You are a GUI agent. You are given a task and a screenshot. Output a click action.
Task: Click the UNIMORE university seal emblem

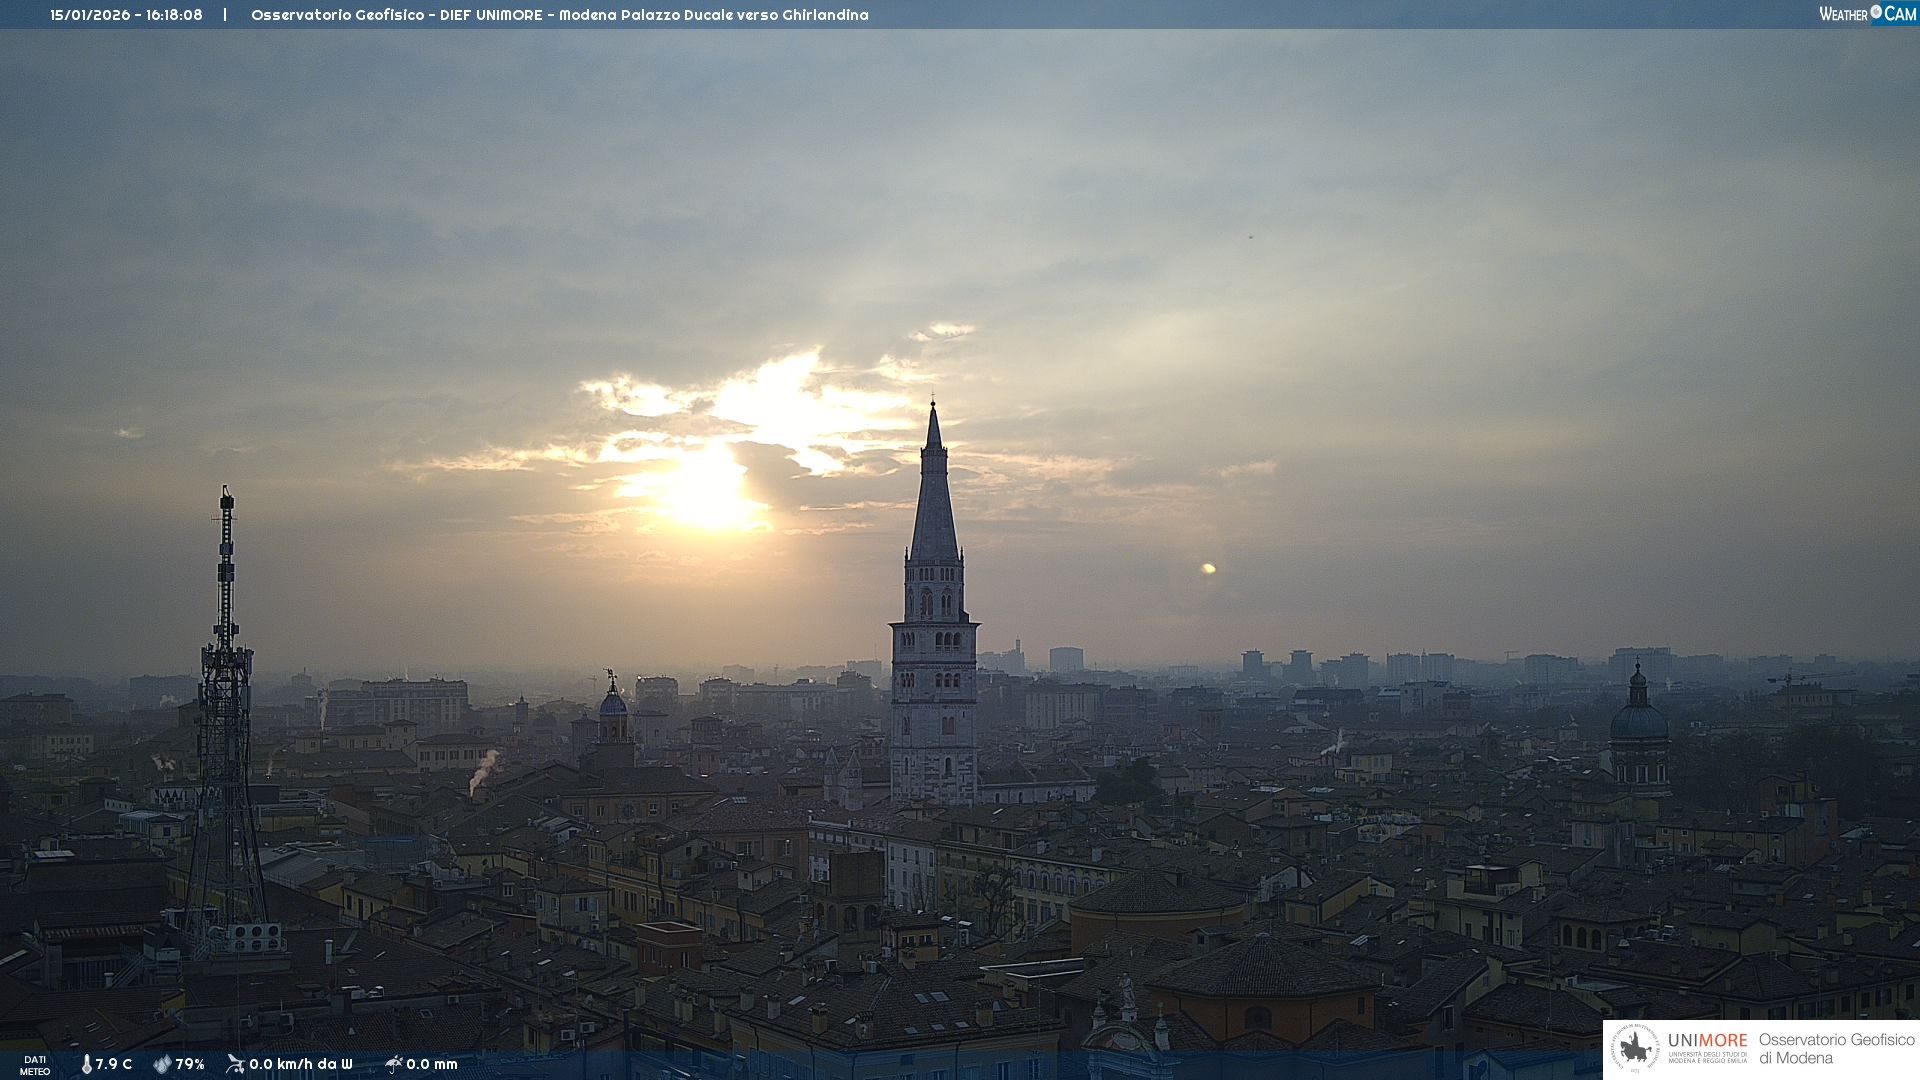tap(1636, 1049)
